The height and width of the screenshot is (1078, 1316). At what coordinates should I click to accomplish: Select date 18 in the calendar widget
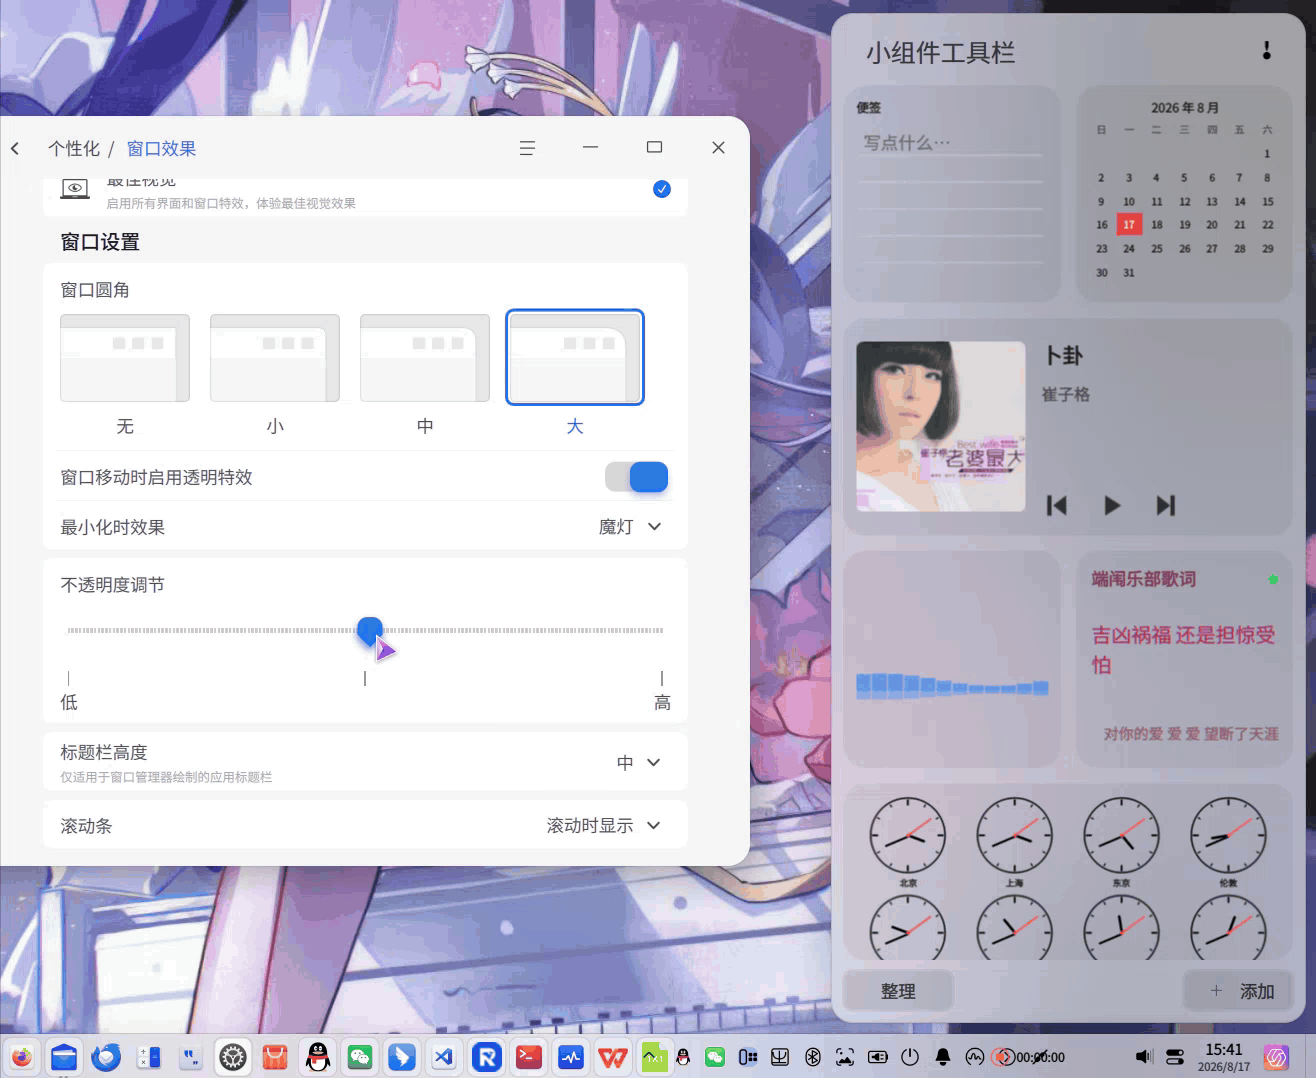(1157, 225)
